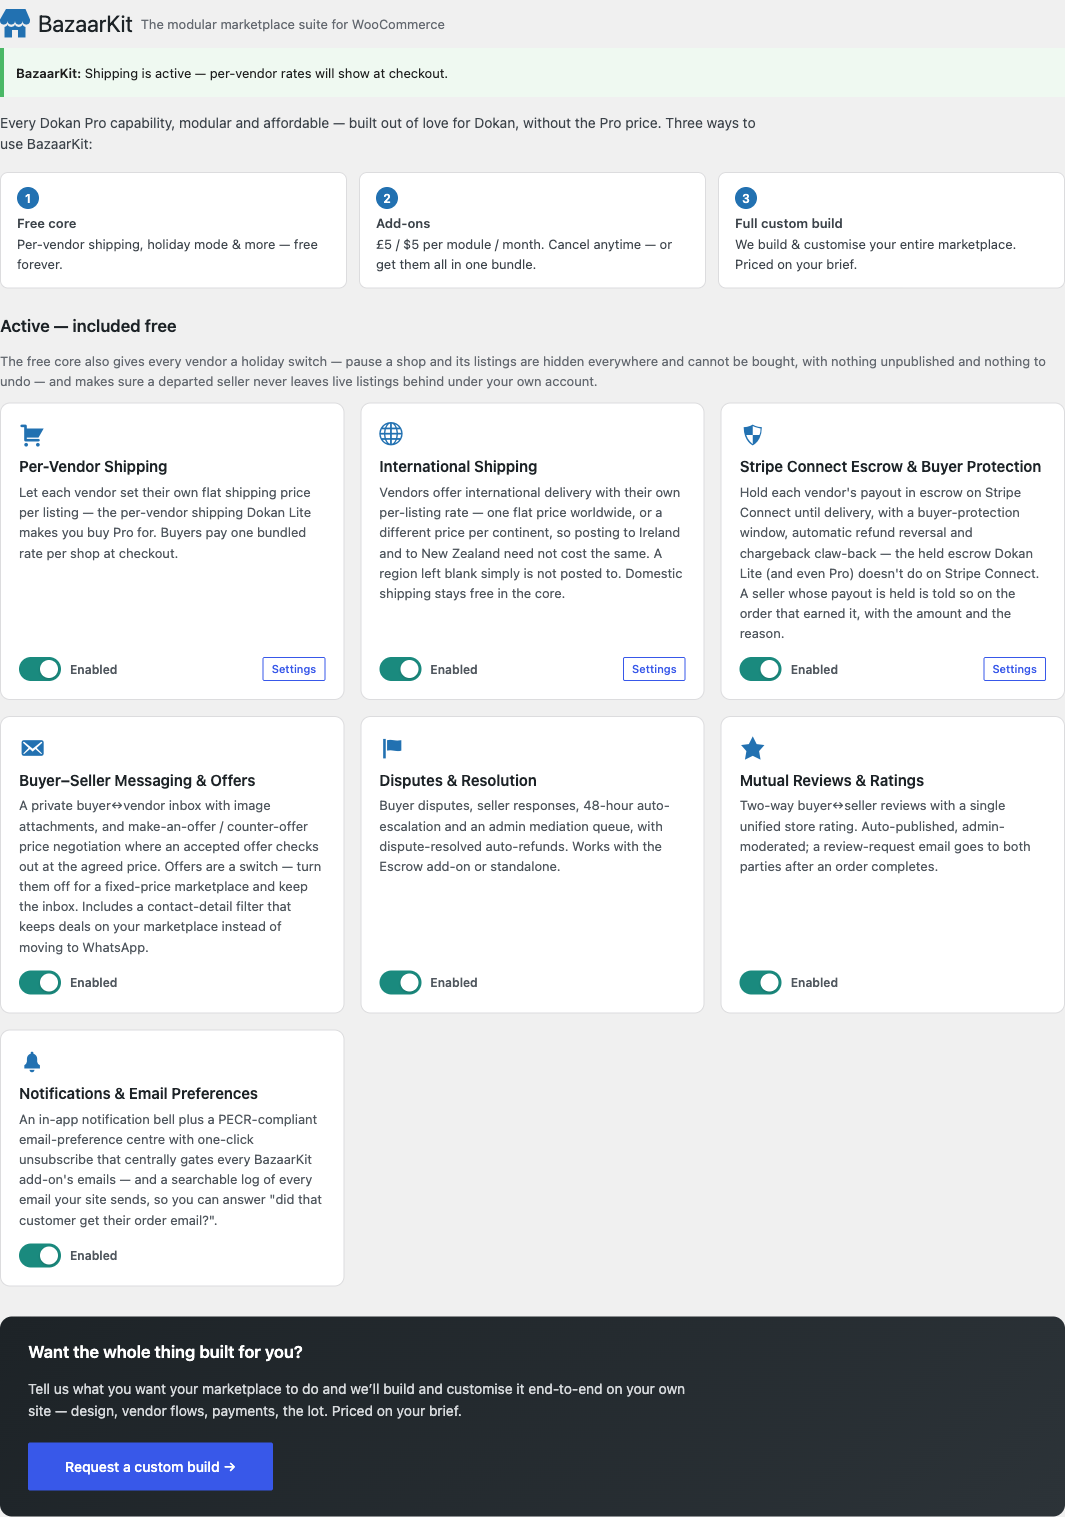This screenshot has height=1517, width=1065.
Task: Toggle Notifications & Email Preferences off
Action: click(x=40, y=1255)
